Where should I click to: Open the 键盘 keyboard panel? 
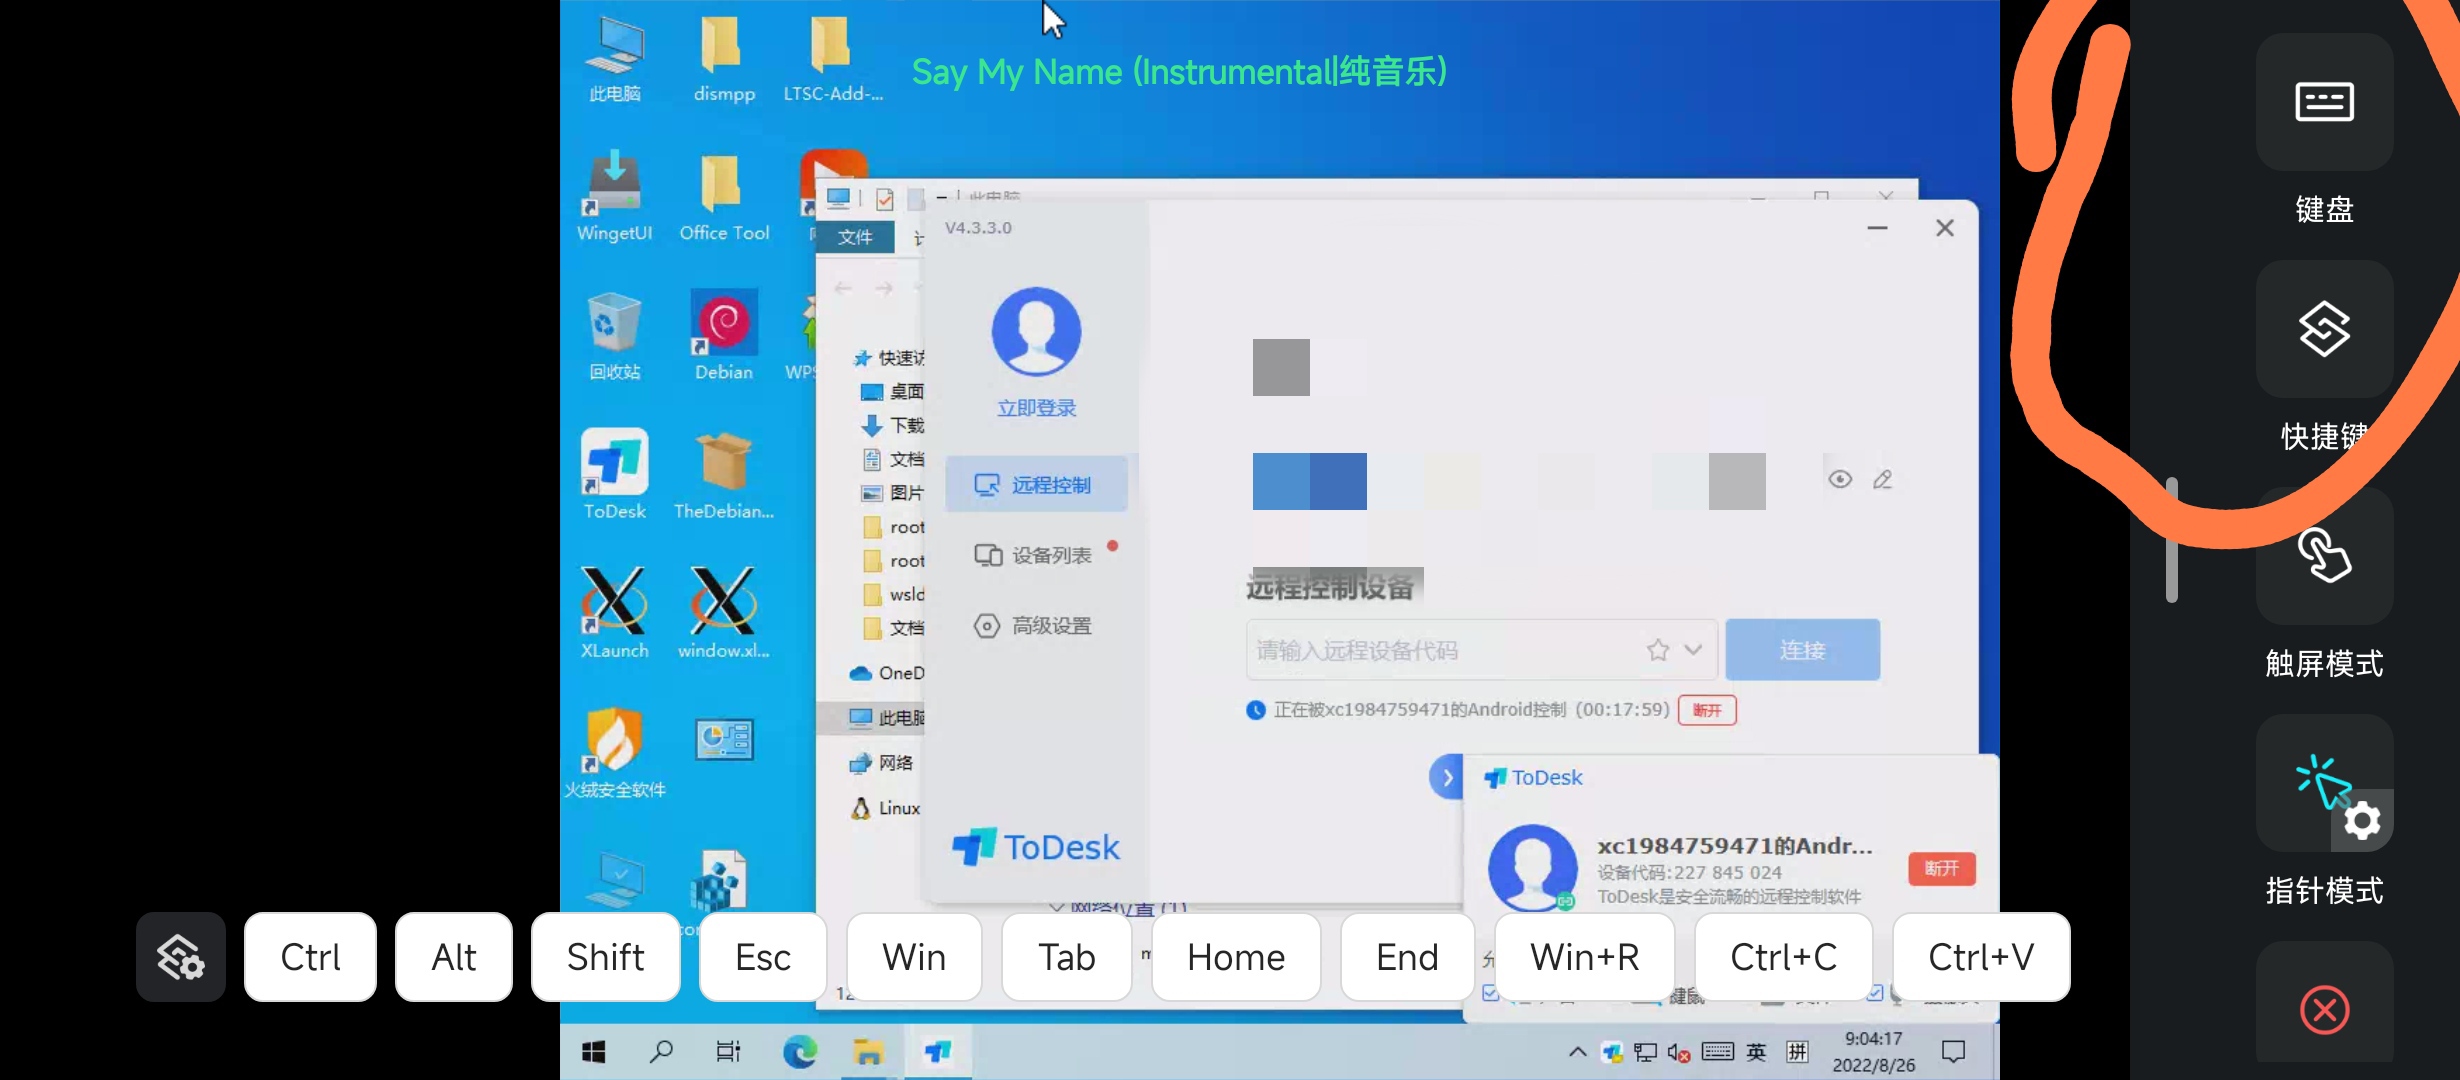[x=2324, y=103]
